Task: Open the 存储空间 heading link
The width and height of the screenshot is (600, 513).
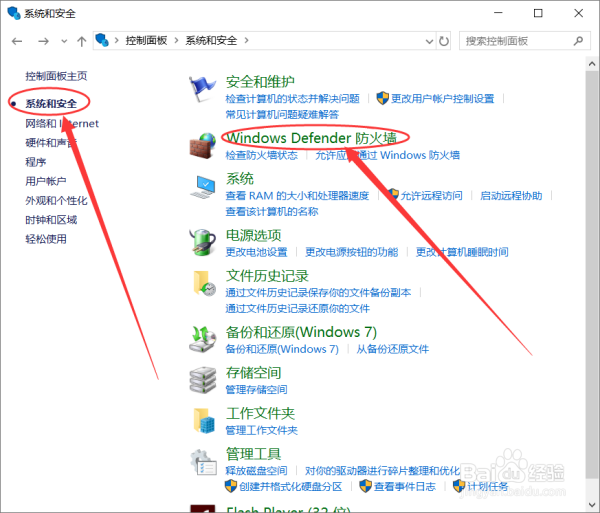Action: 253,372
